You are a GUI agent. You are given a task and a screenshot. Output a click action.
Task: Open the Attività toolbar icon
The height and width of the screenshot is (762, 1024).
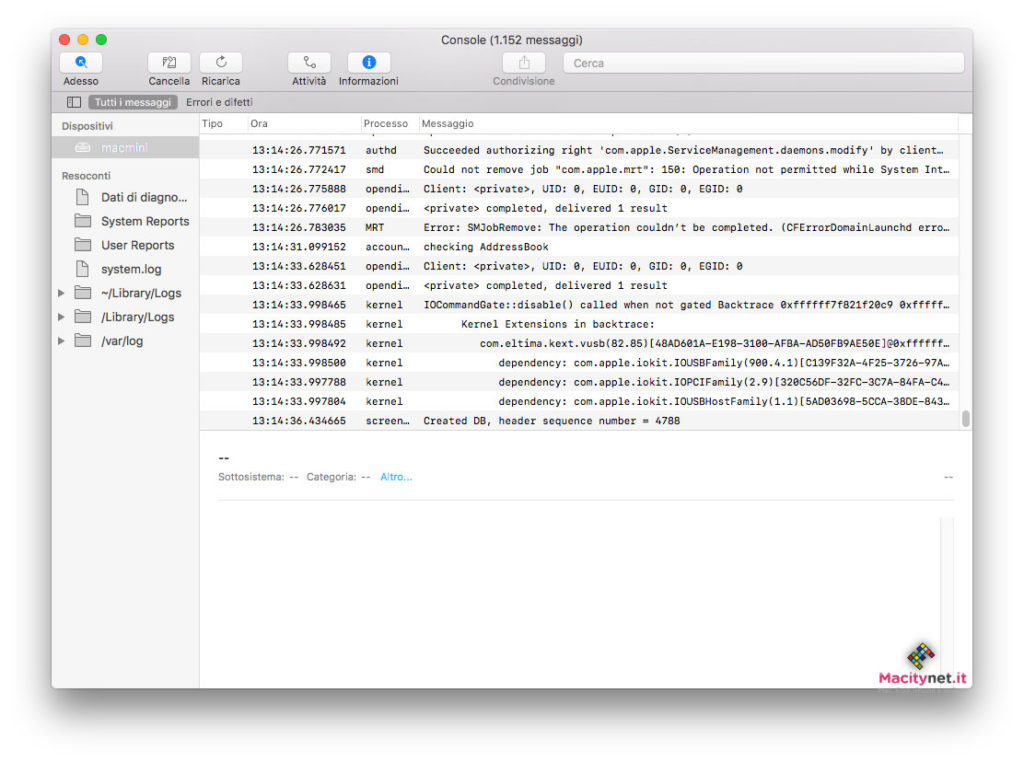point(309,62)
